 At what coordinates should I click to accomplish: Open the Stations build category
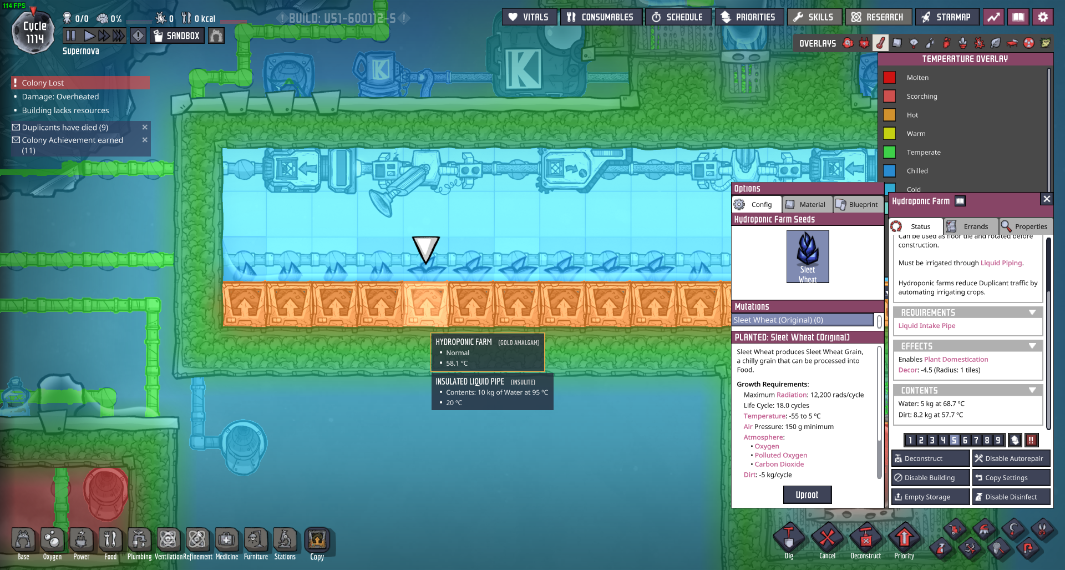[285, 540]
